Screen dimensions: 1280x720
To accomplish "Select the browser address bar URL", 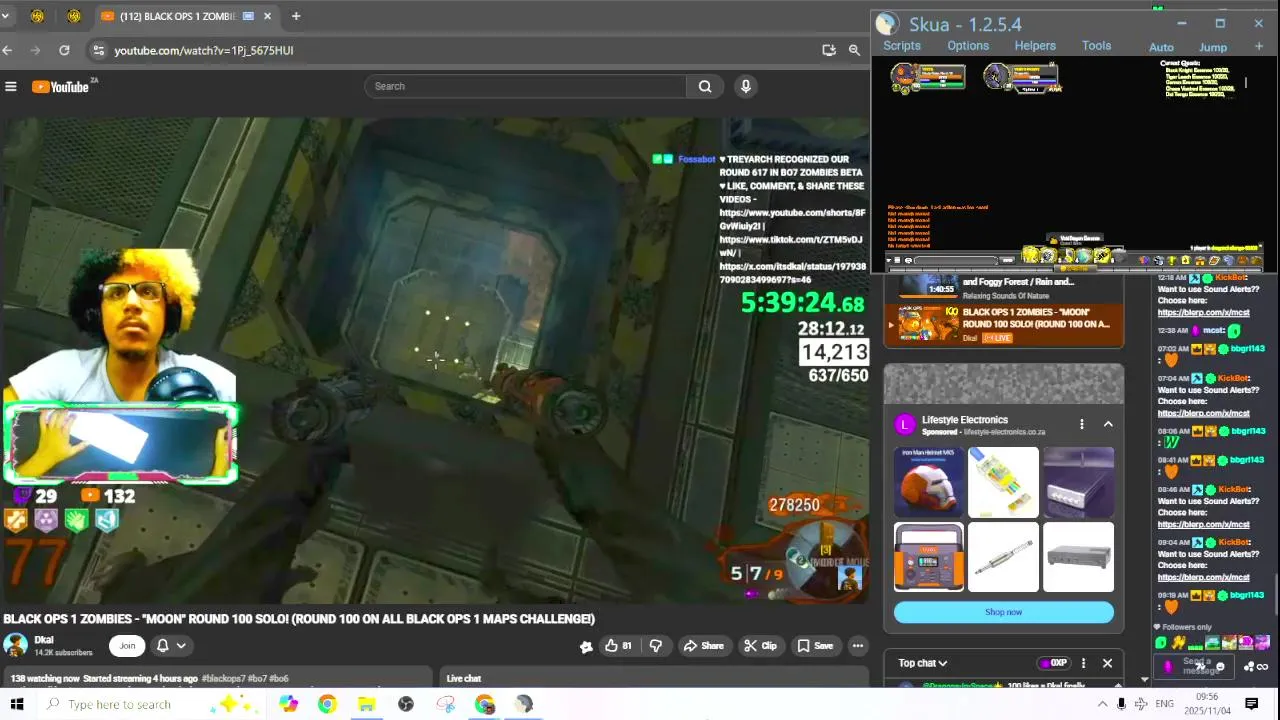I will pyautogui.click(x=204, y=50).
